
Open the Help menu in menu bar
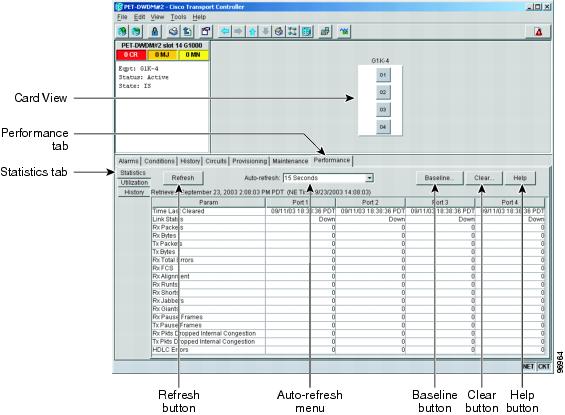199,17
